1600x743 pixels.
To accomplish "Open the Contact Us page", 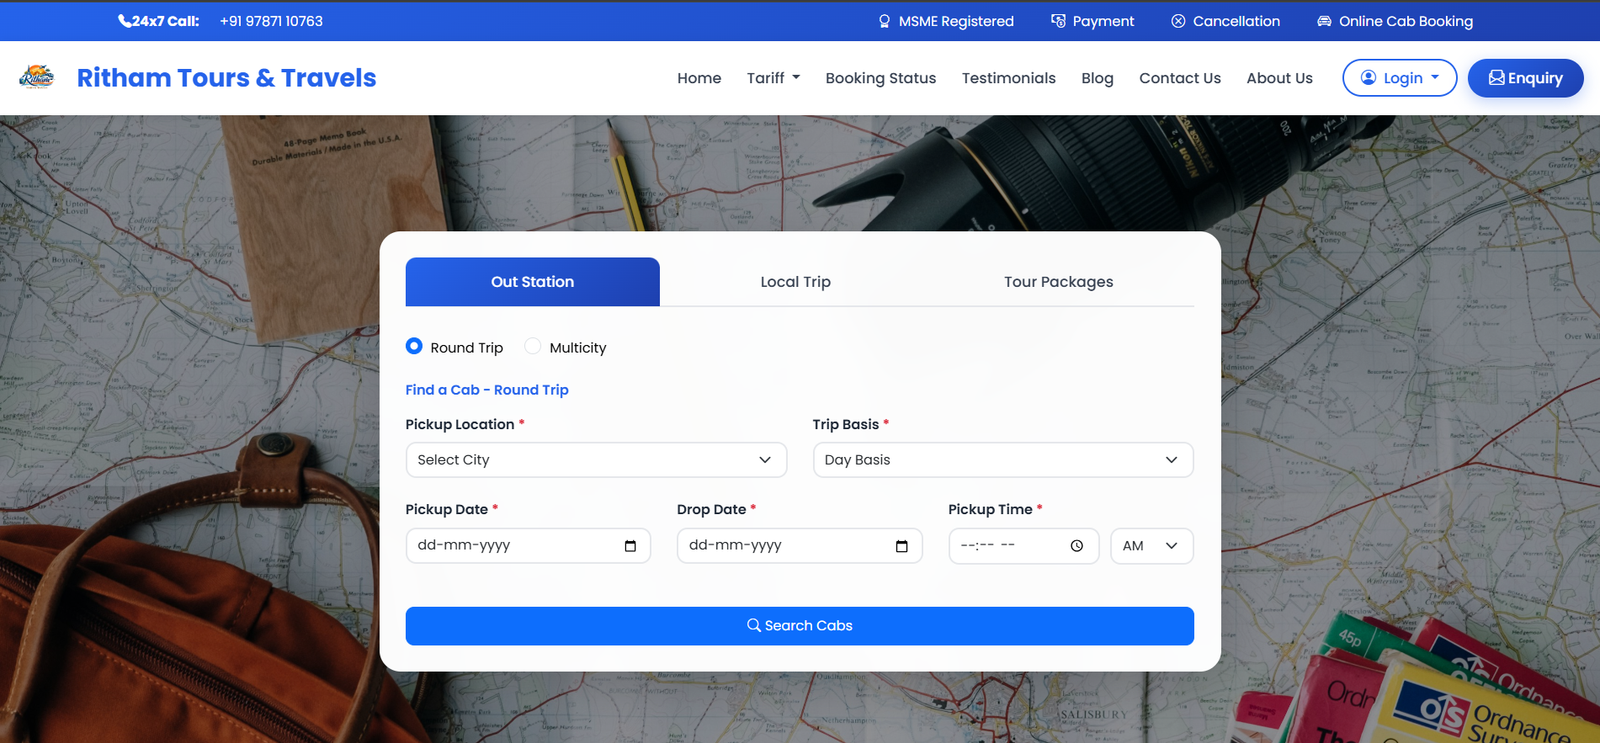I will click(x=1180, y=78).
